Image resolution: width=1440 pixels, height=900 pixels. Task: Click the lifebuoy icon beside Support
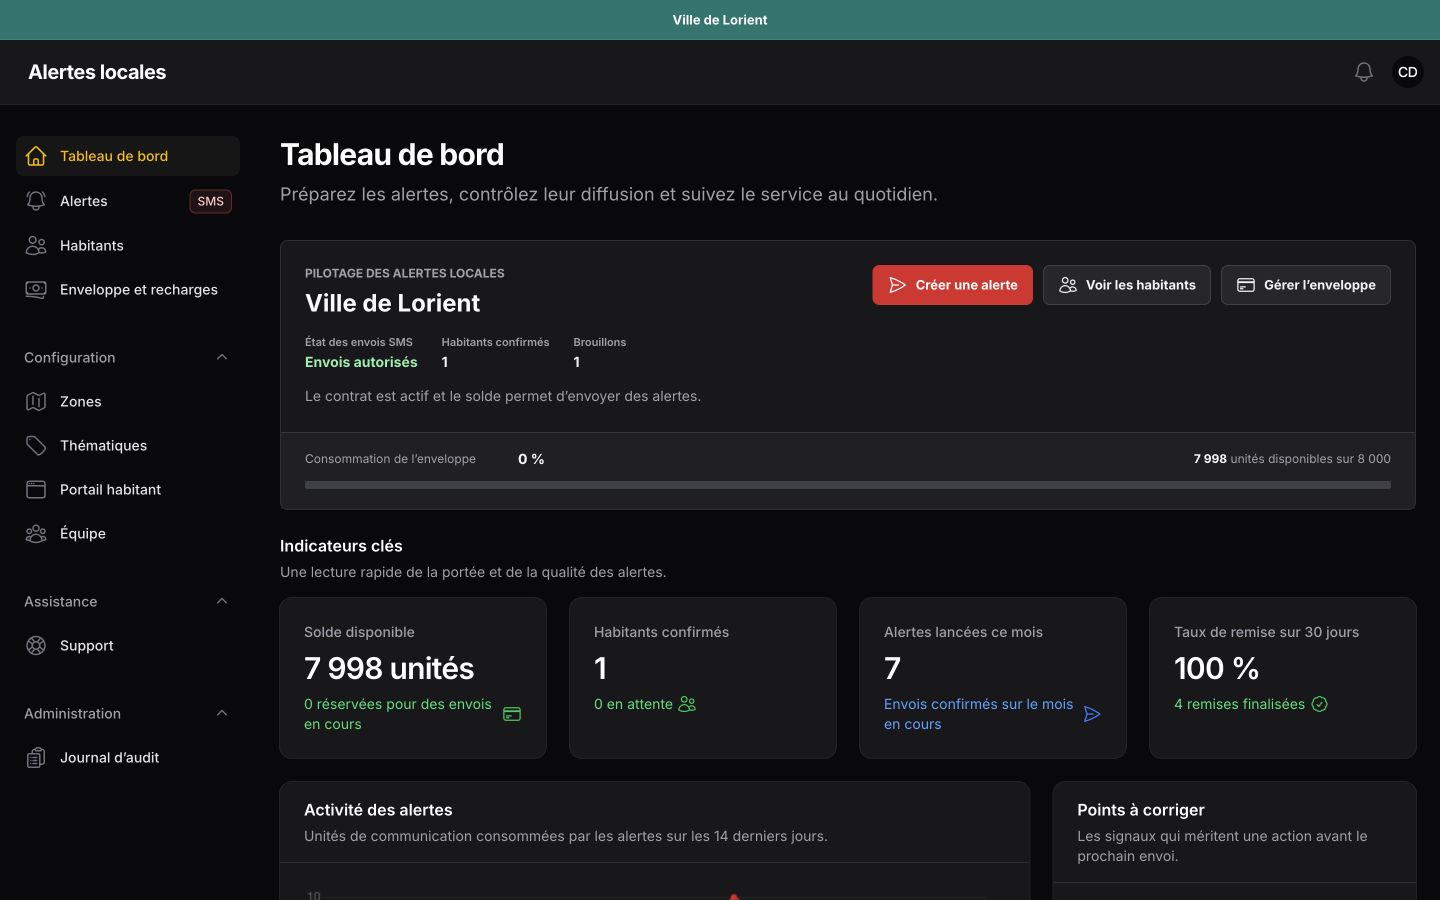[x=36, y=645]
